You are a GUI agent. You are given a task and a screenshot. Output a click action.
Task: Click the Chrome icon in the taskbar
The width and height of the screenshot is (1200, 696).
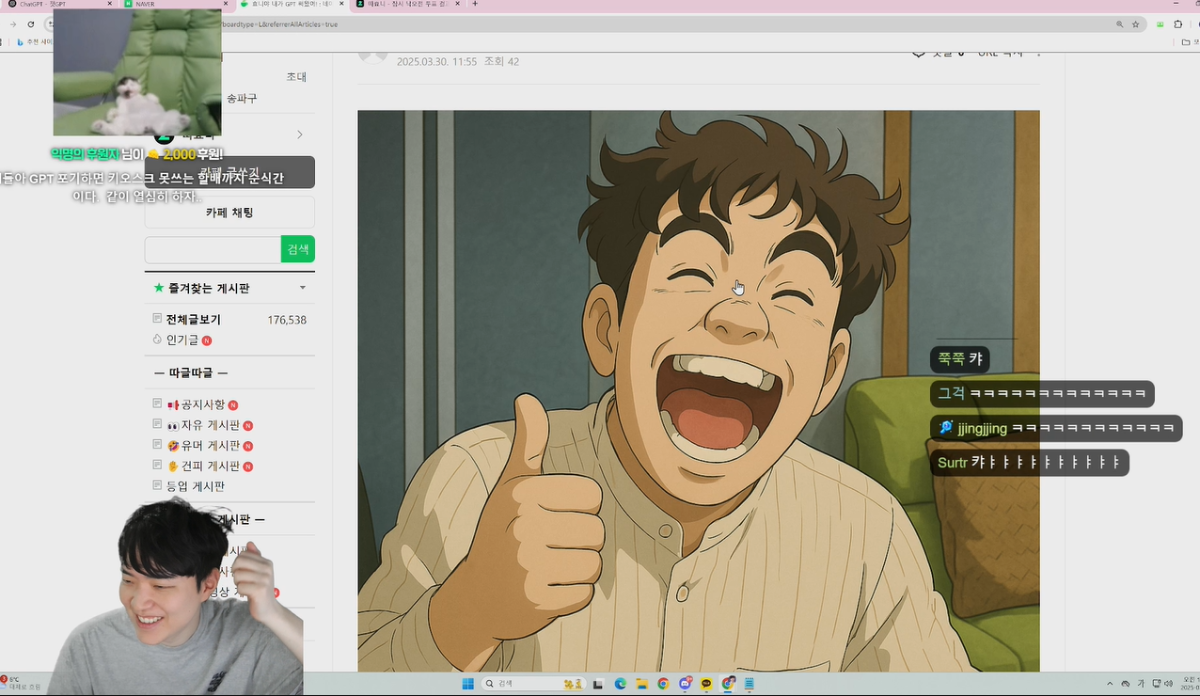click(663, 684)
